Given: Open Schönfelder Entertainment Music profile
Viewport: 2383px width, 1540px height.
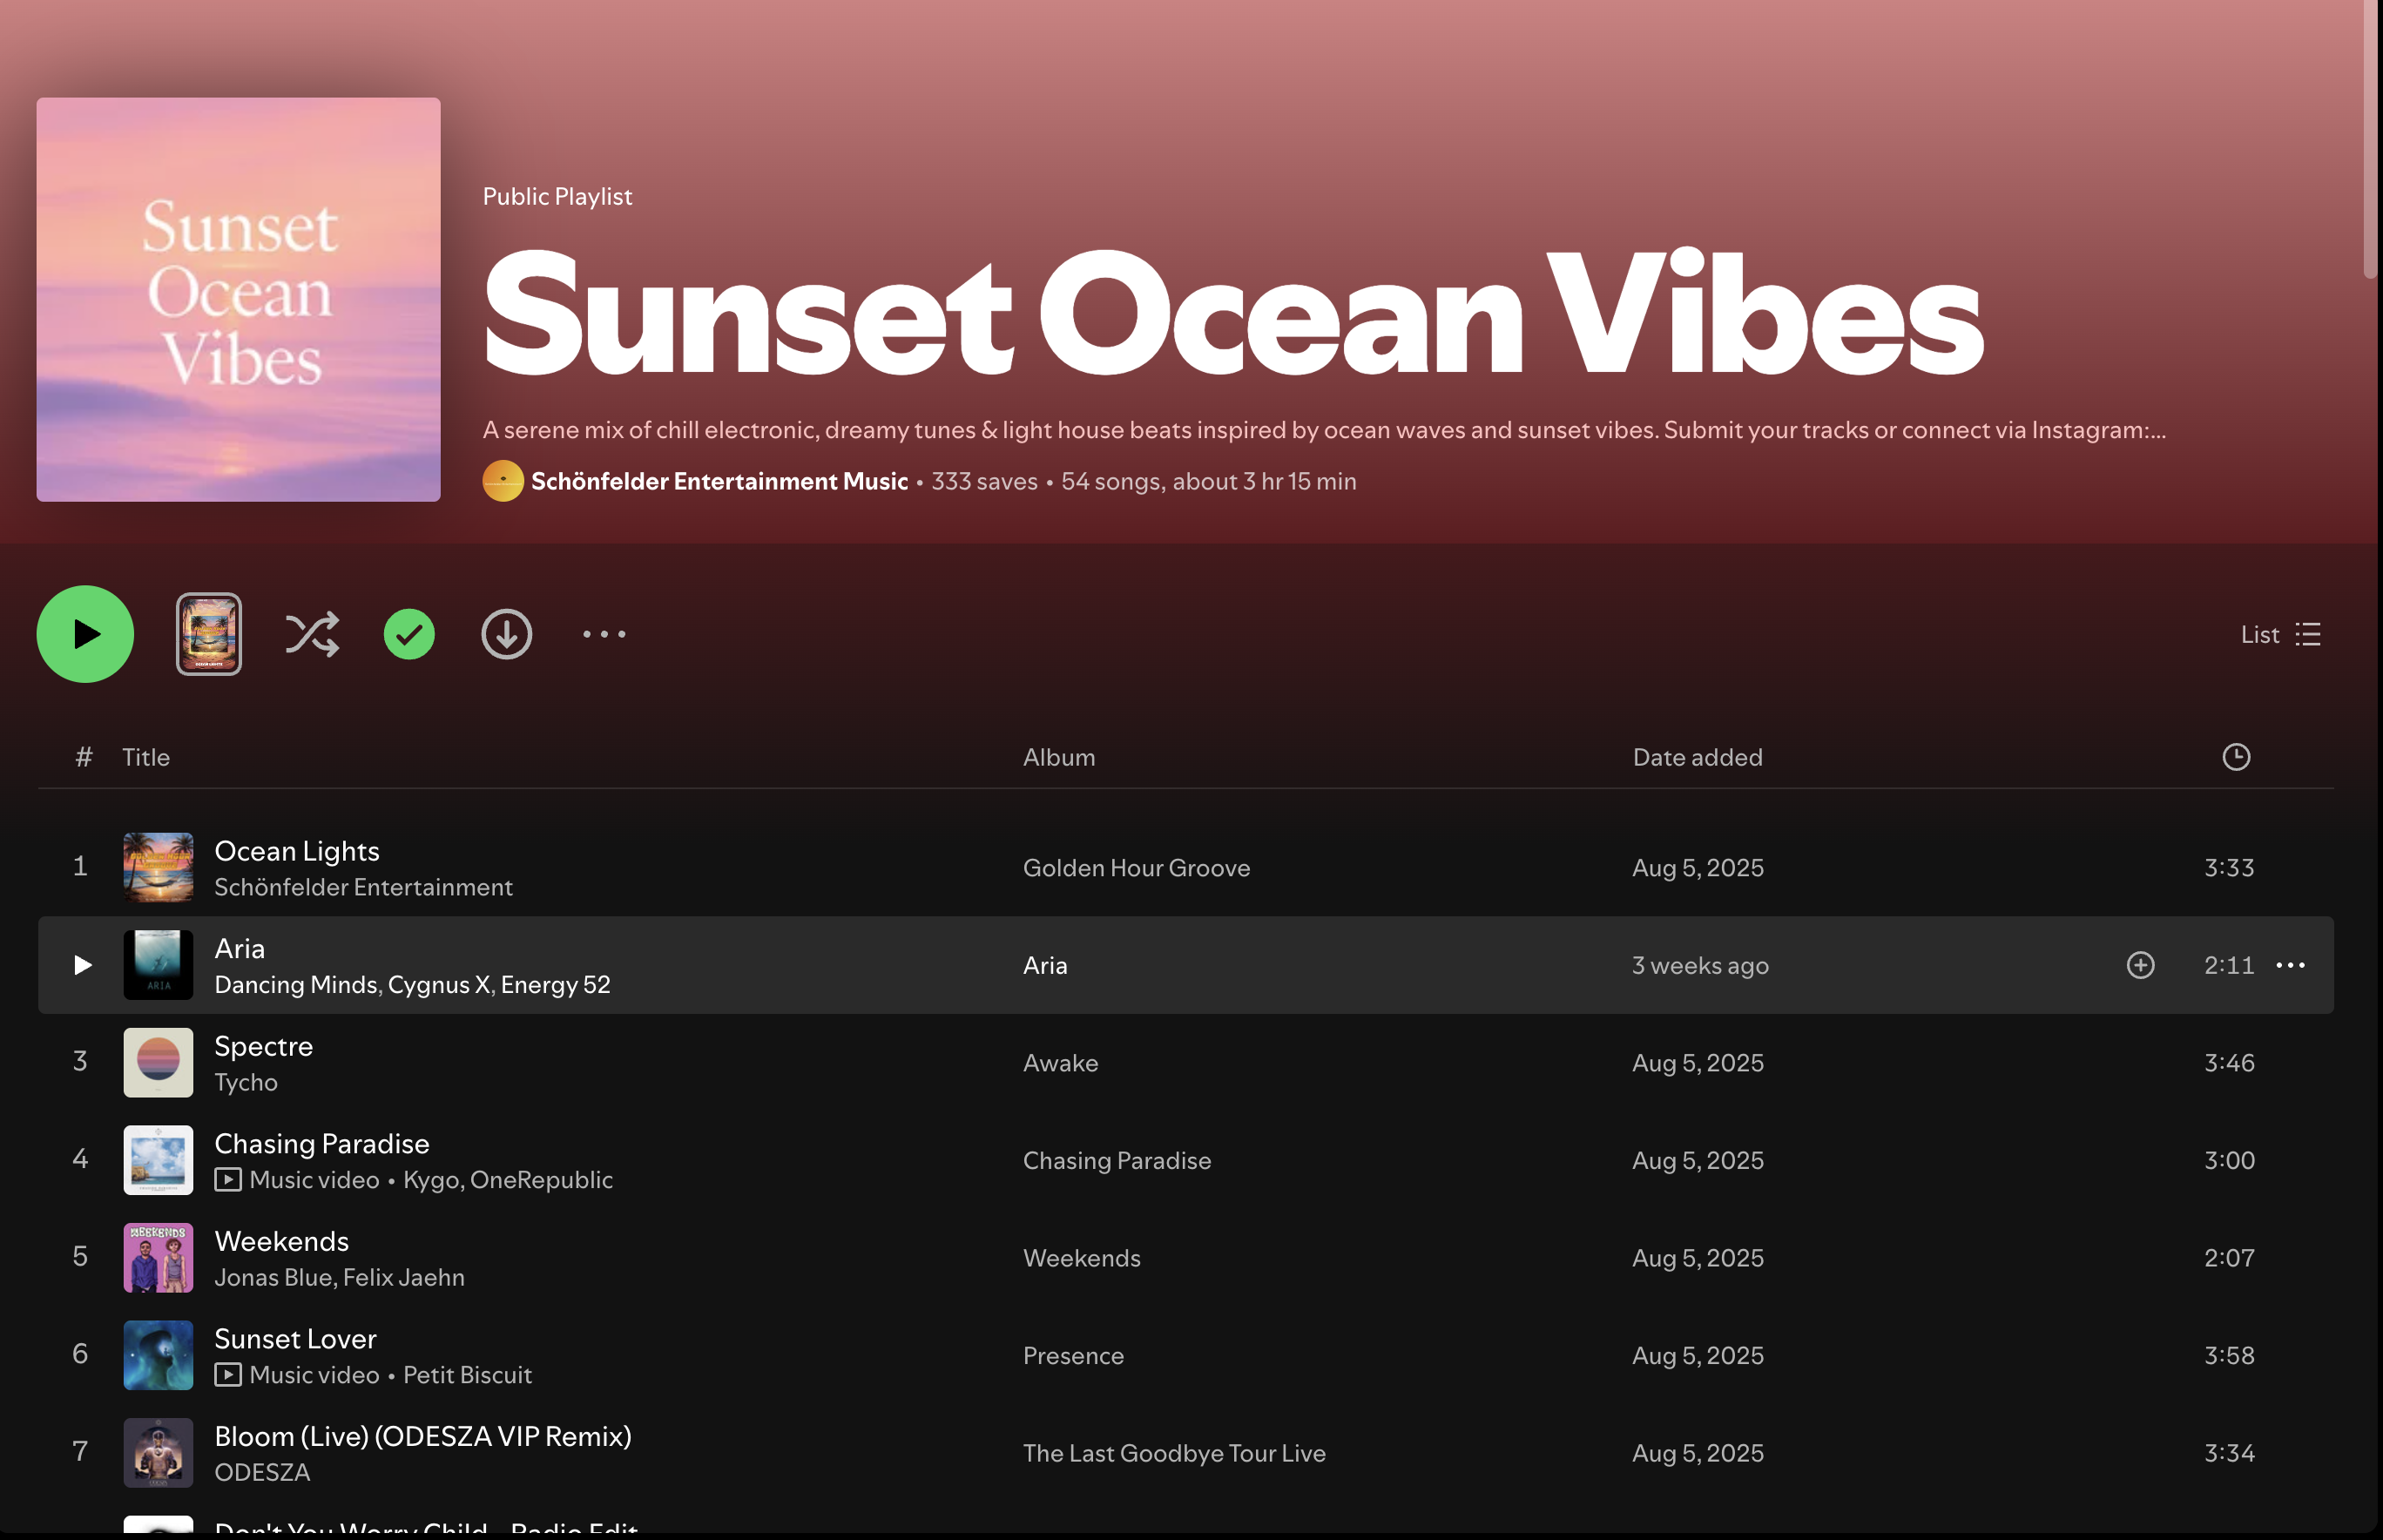Looking at the screenshot, I should [719, 481].
